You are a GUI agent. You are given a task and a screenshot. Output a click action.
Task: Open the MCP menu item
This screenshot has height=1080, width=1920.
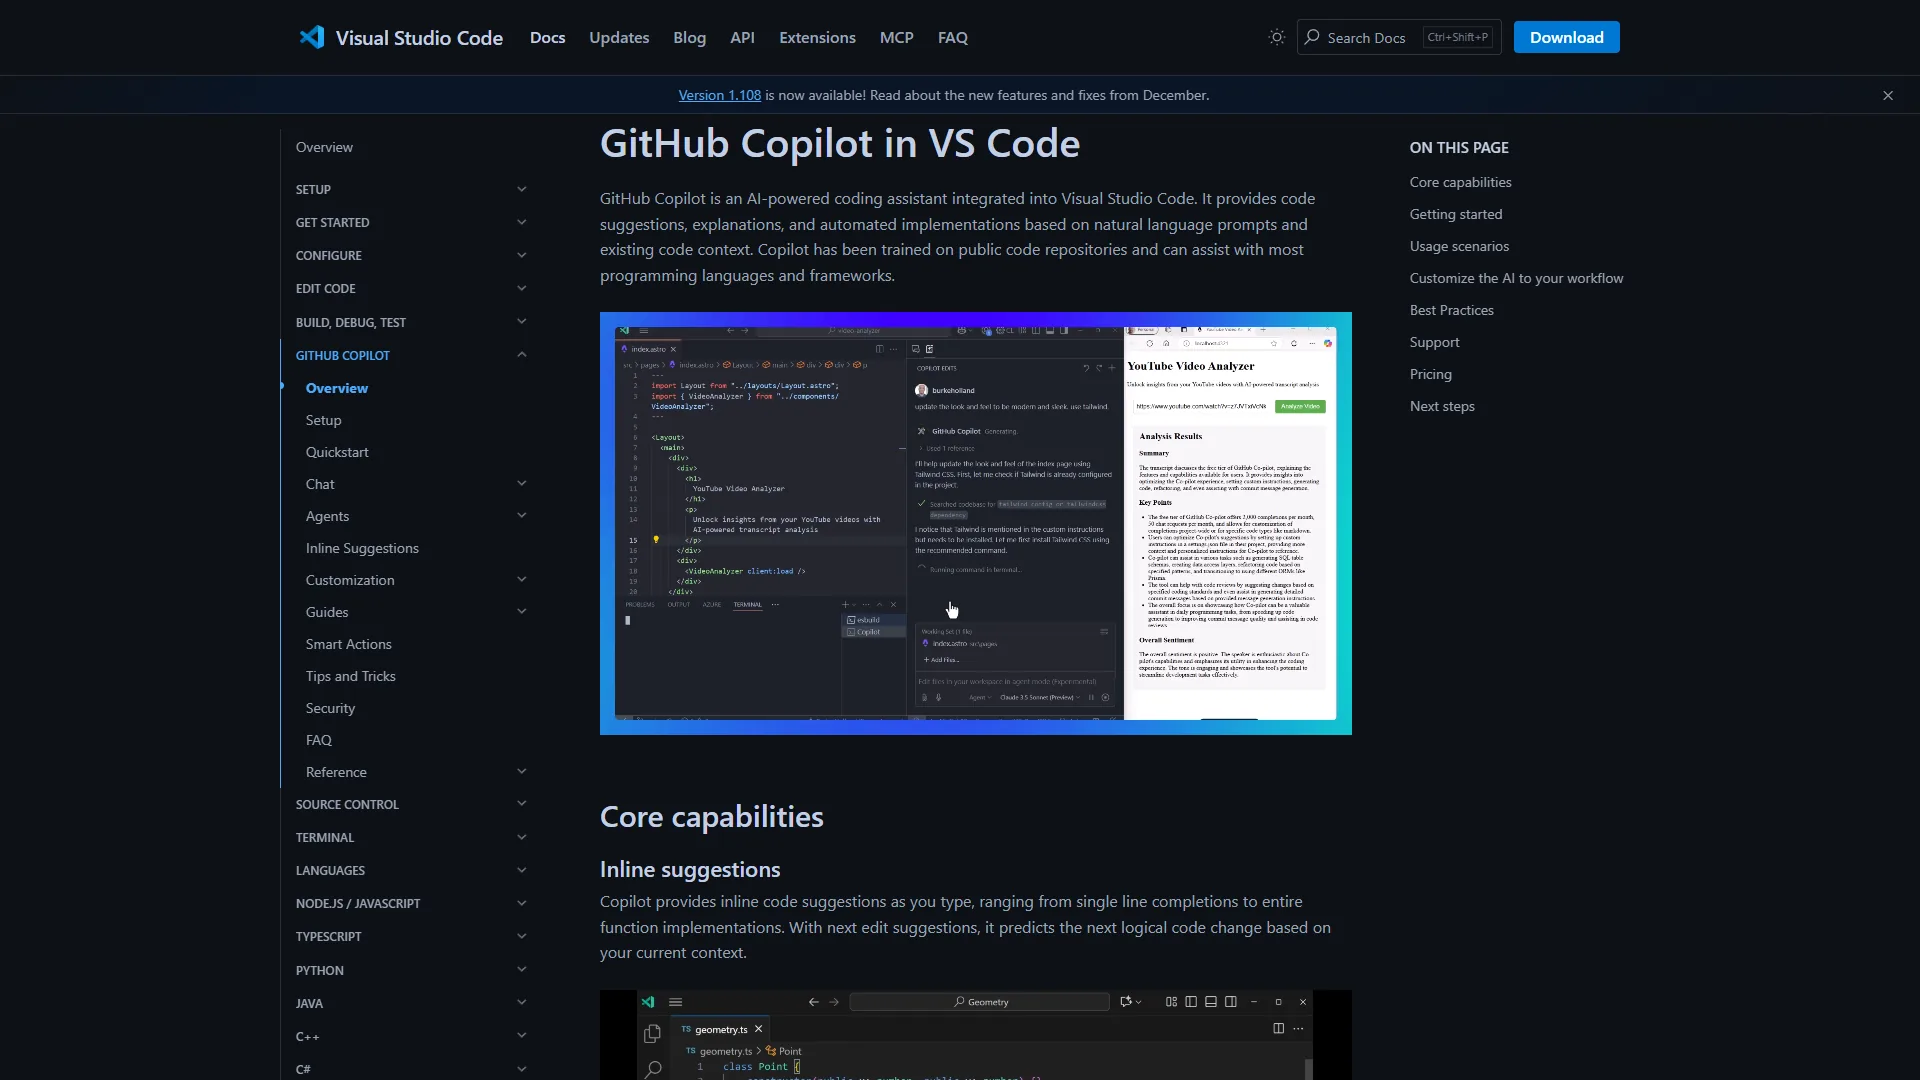coord(896,37)
